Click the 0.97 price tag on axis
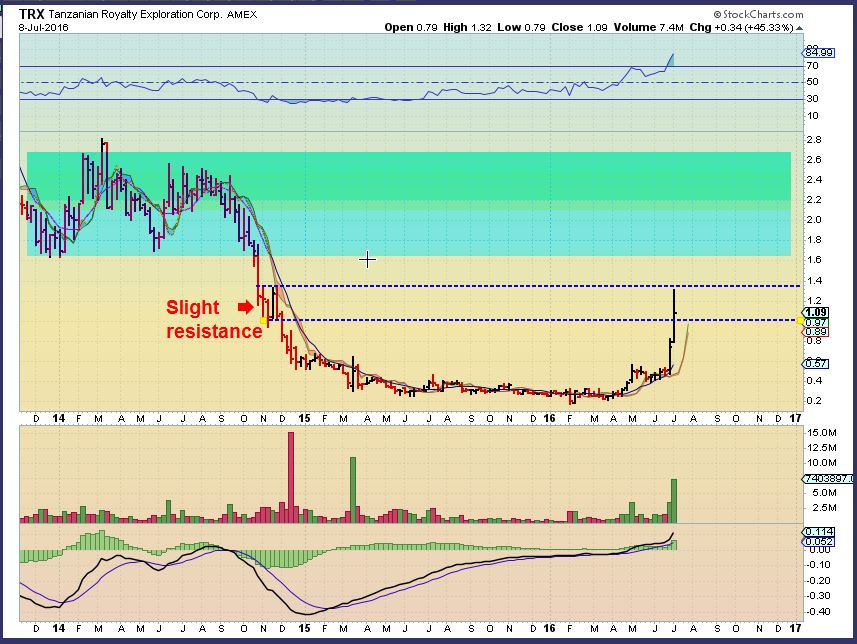 [816, 323]
